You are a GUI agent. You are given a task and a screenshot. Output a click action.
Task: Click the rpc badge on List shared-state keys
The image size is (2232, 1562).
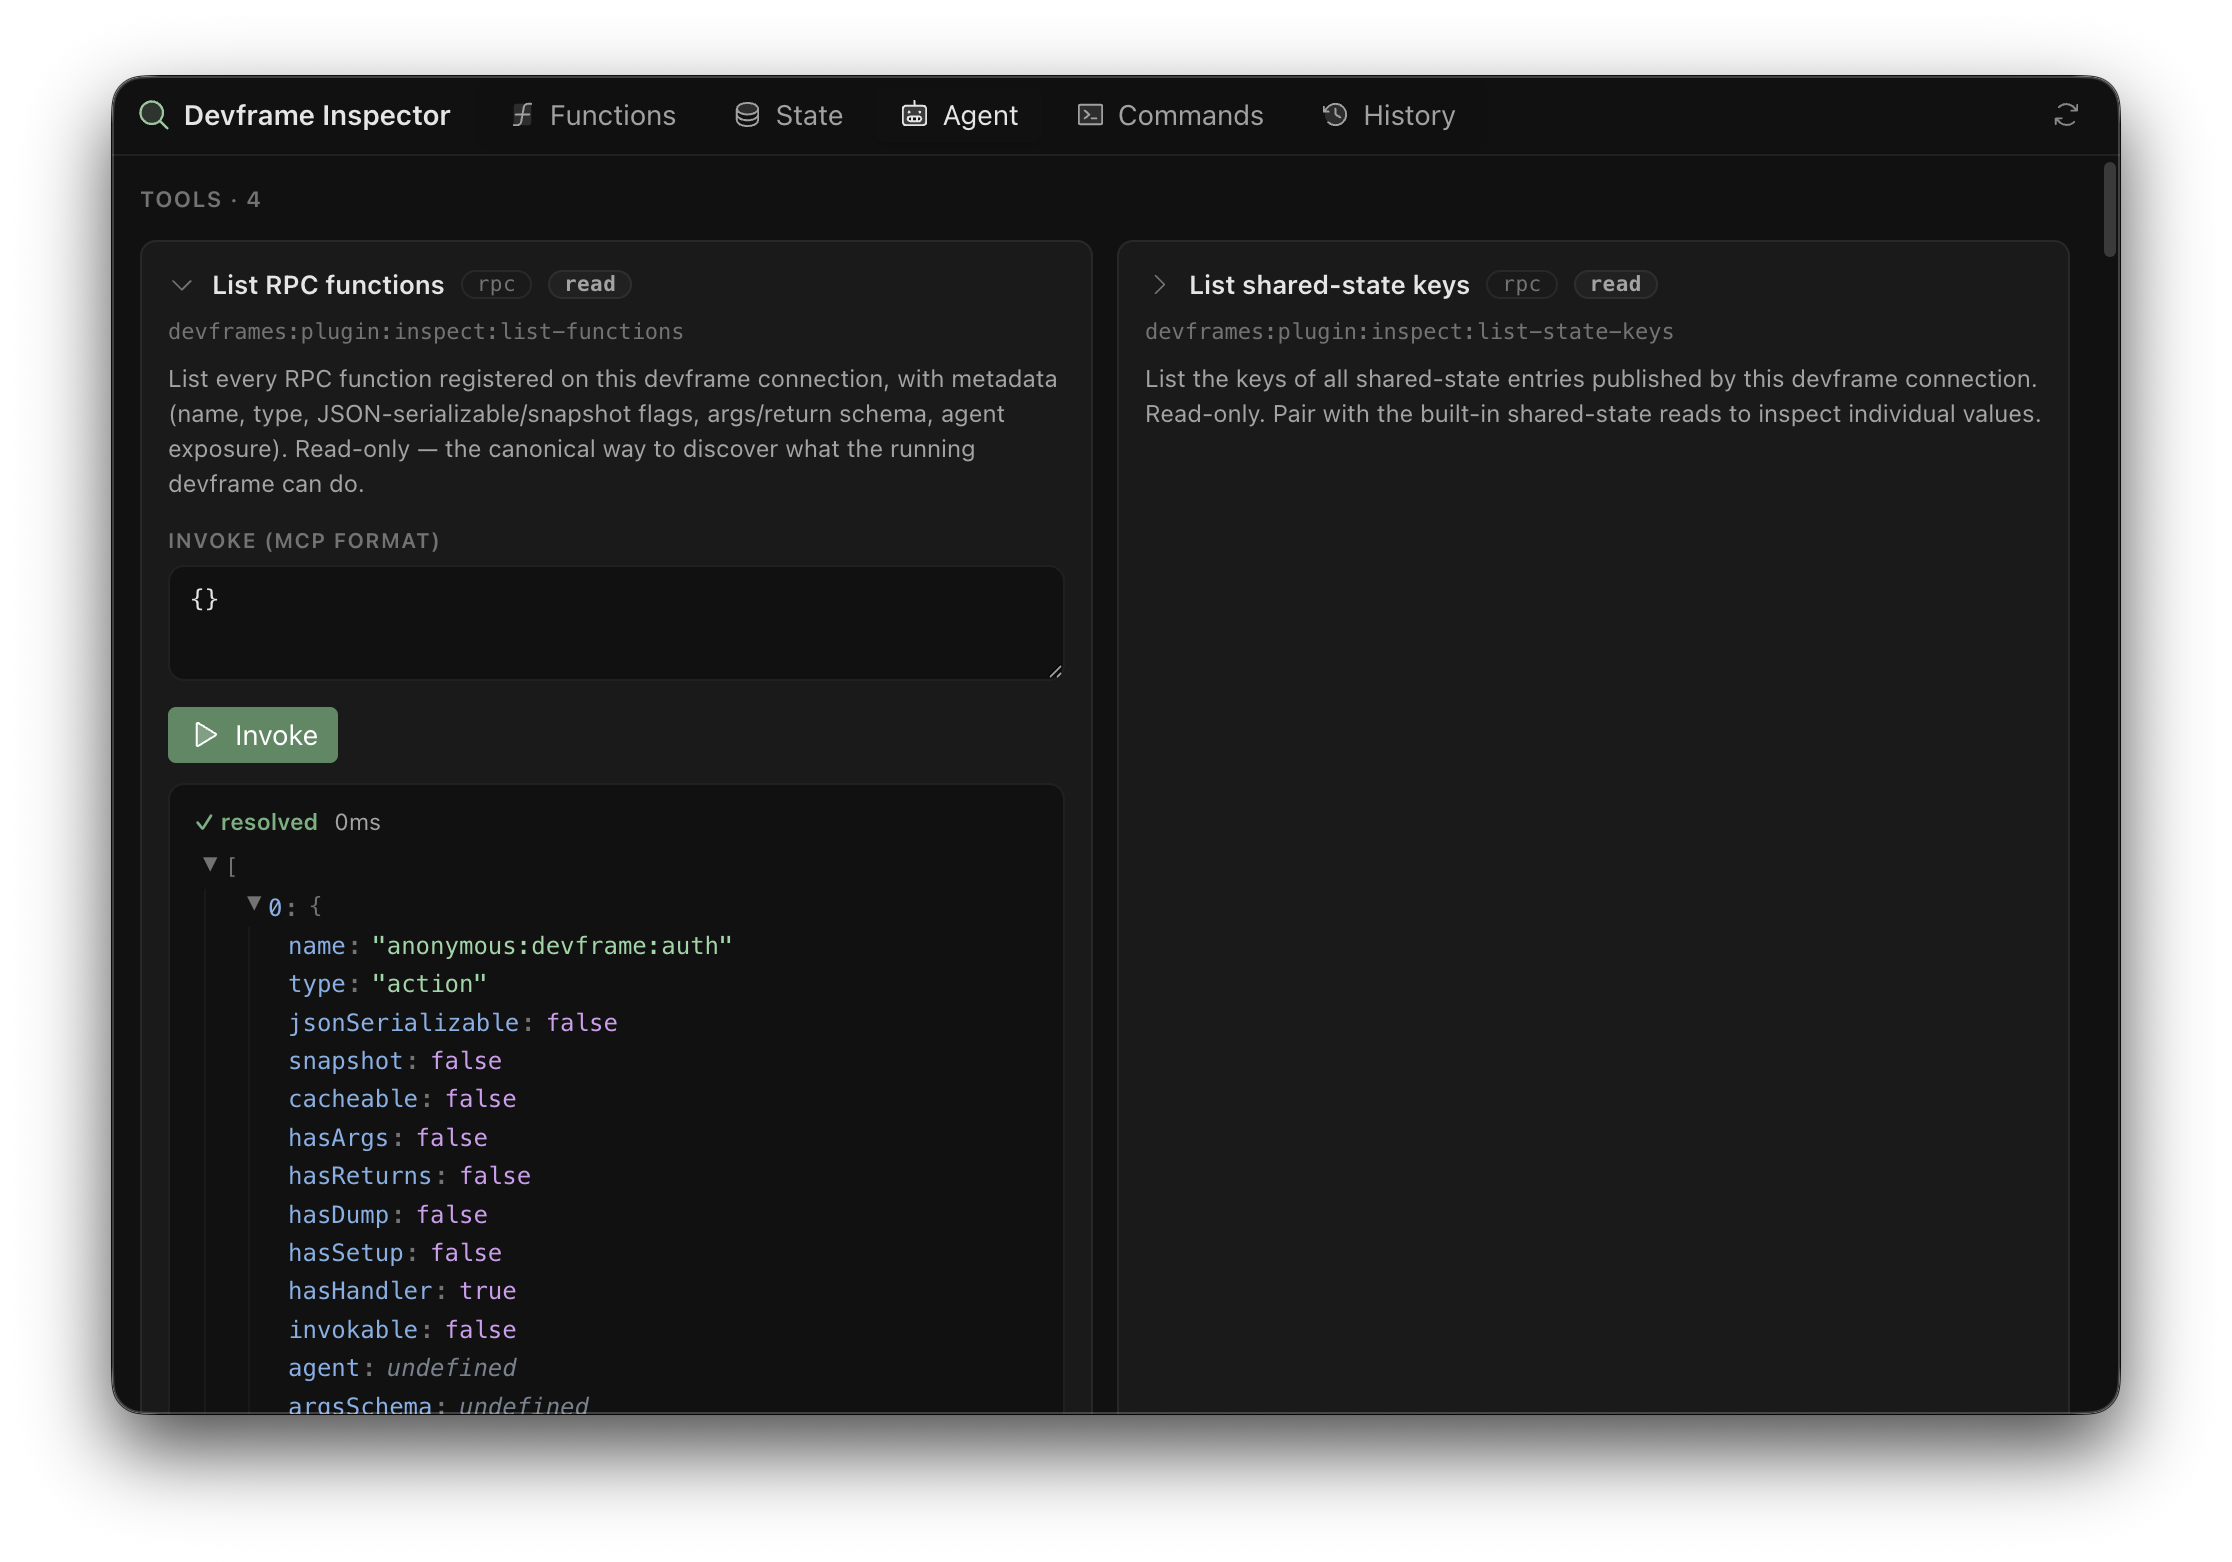(x=1522, y=285)
